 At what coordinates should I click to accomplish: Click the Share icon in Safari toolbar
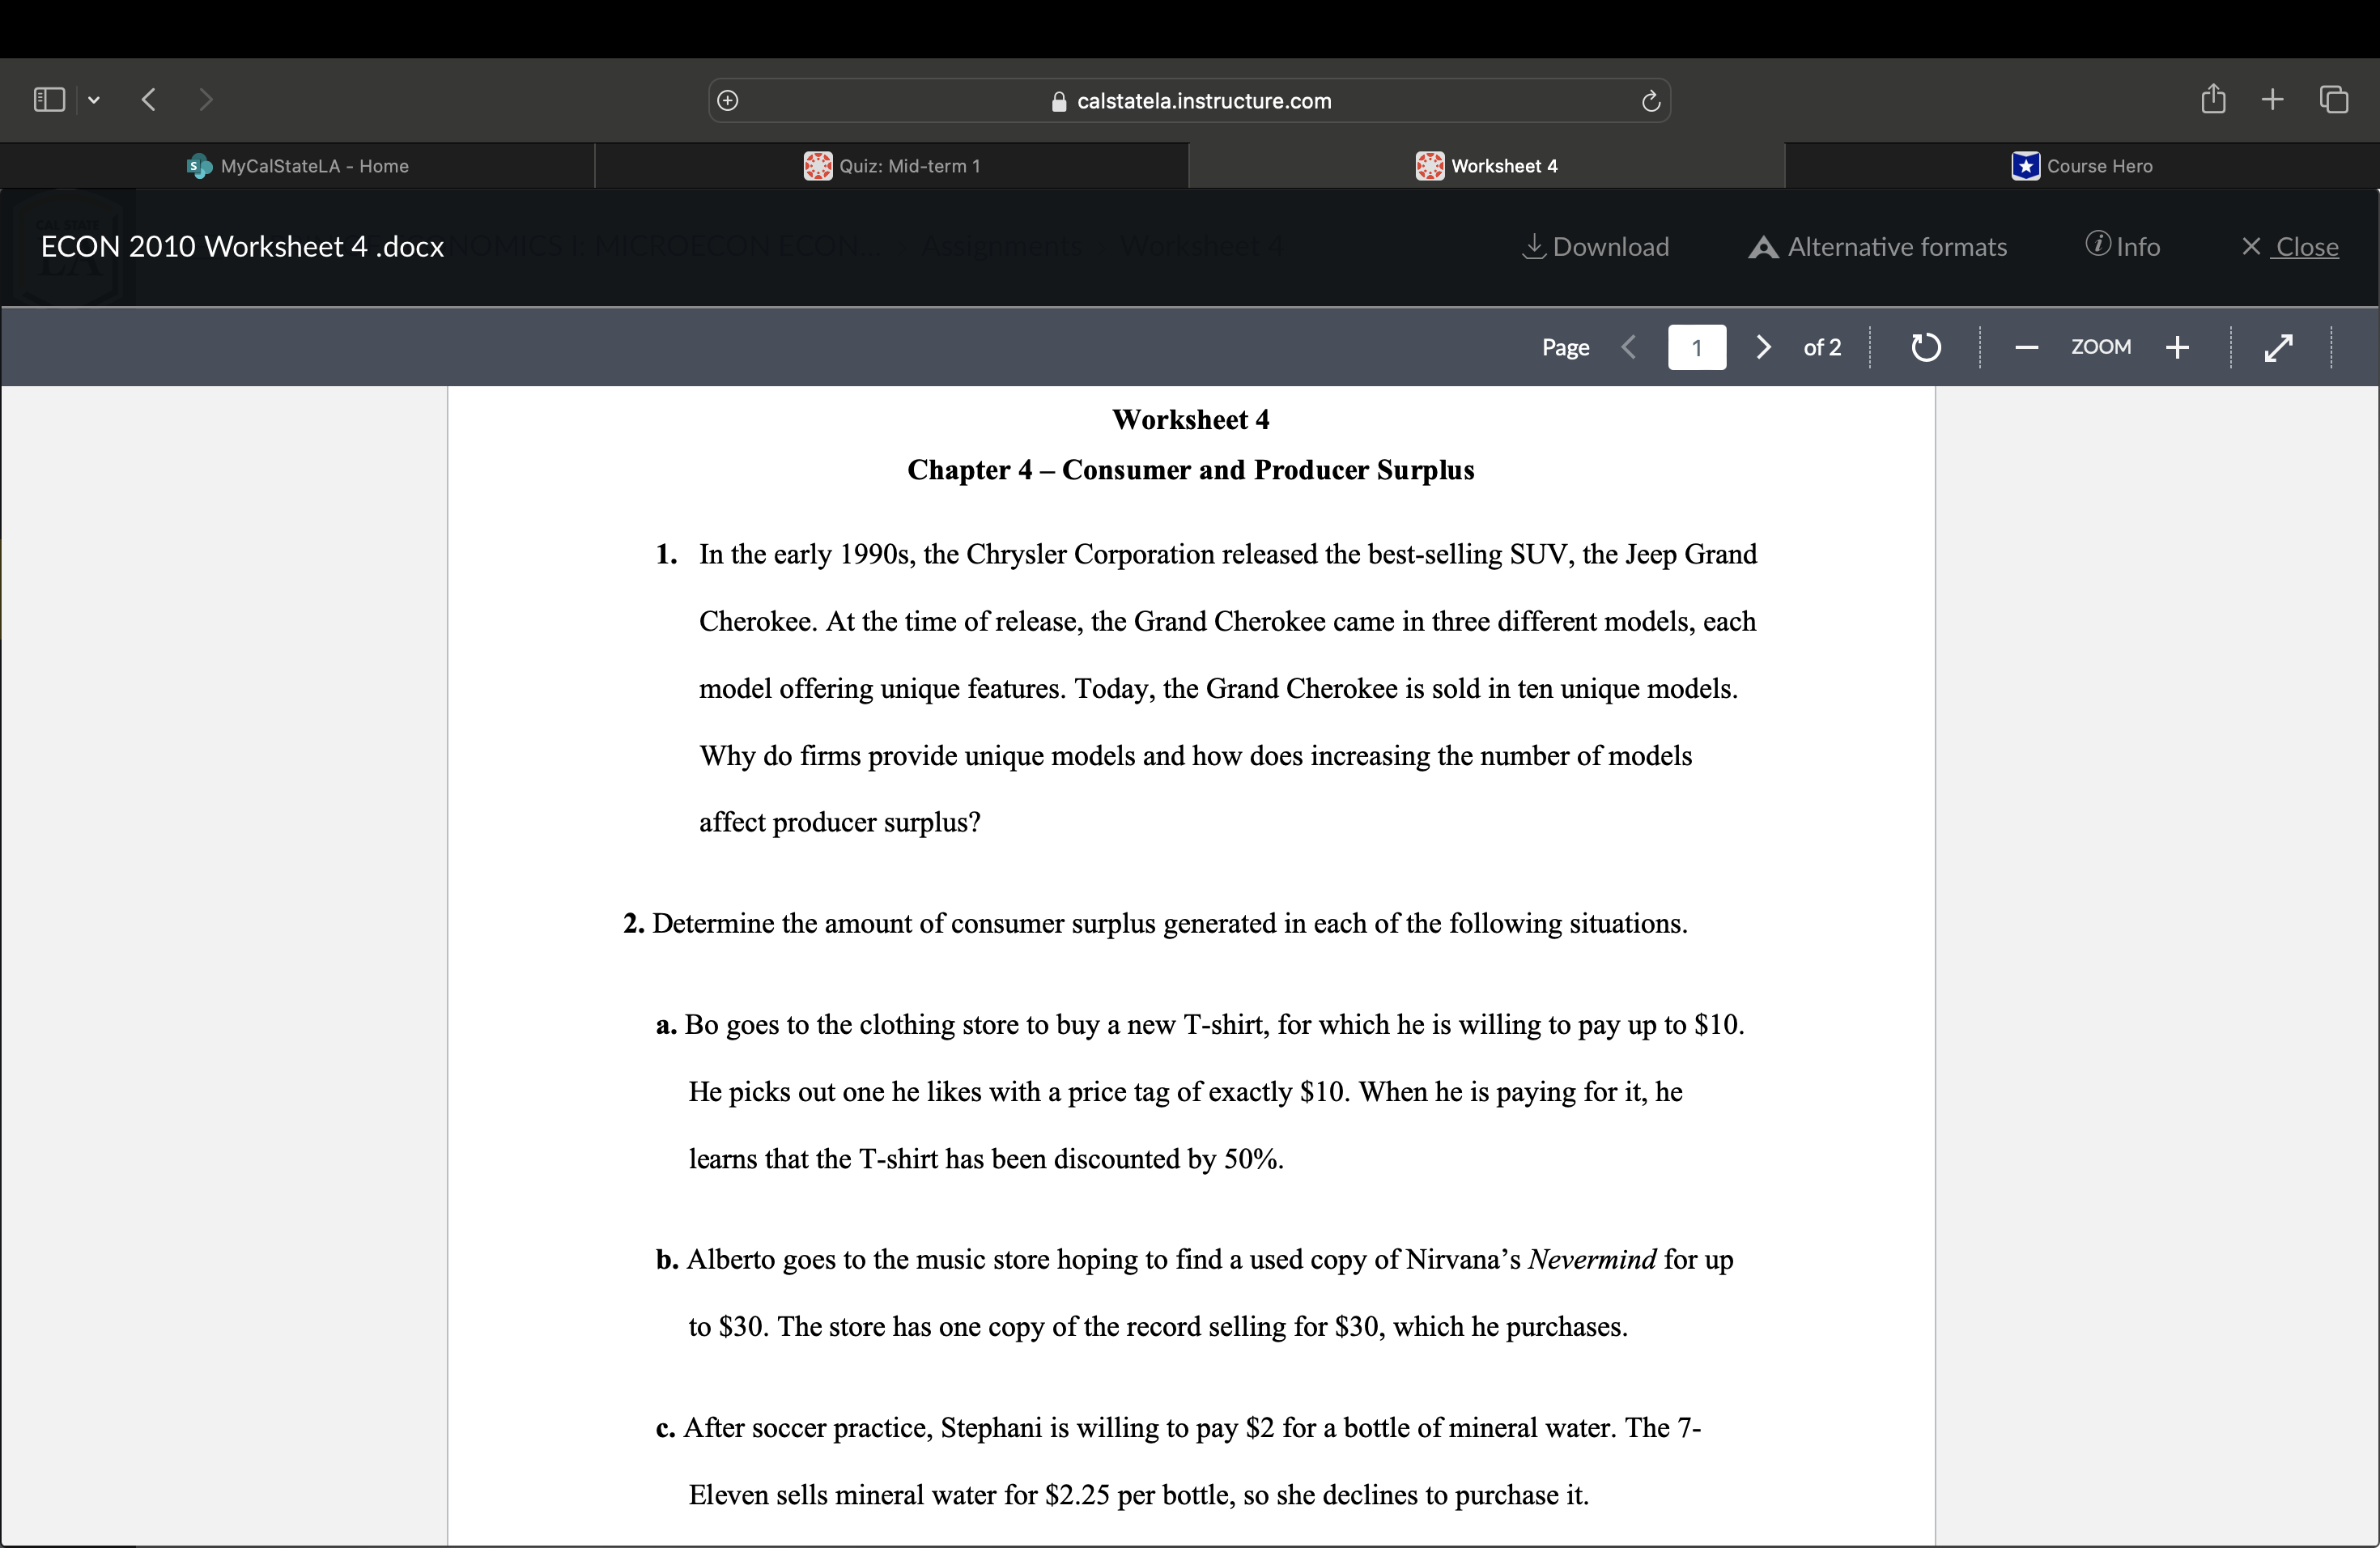(x=2213, y=99)
